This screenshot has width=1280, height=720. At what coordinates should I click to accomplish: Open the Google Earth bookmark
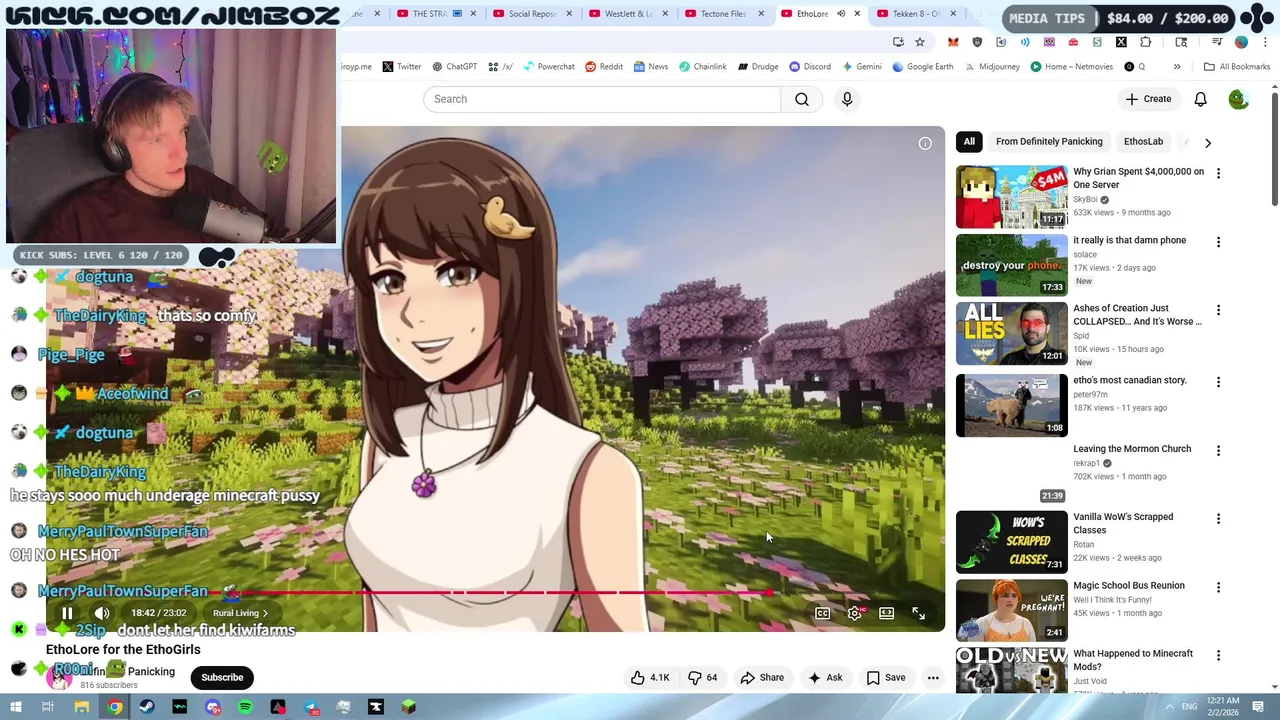click(x=923, y=67)
